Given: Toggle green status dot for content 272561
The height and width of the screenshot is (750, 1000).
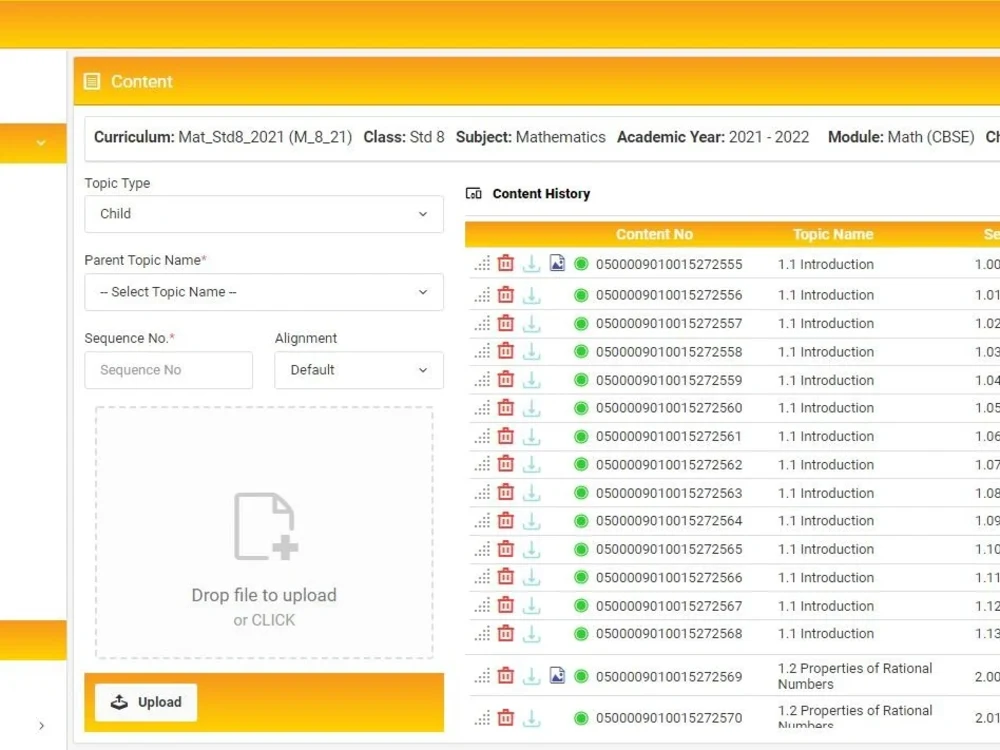Looking at the screenshot, I should click(581, 437).
